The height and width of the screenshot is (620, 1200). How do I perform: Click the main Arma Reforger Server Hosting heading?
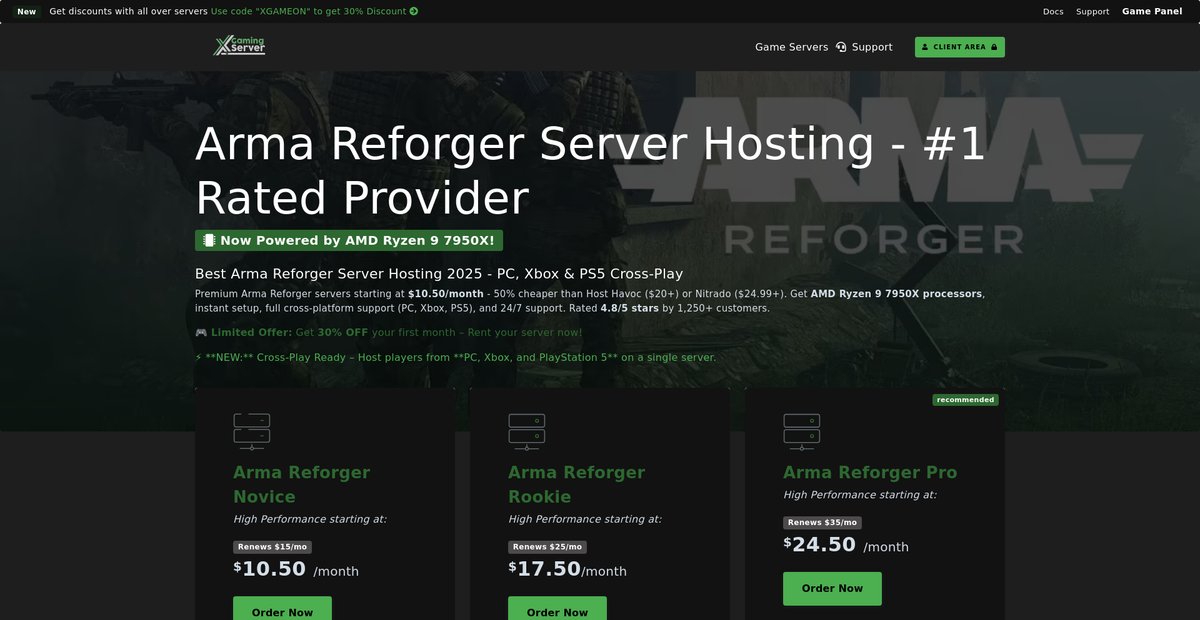590,171
